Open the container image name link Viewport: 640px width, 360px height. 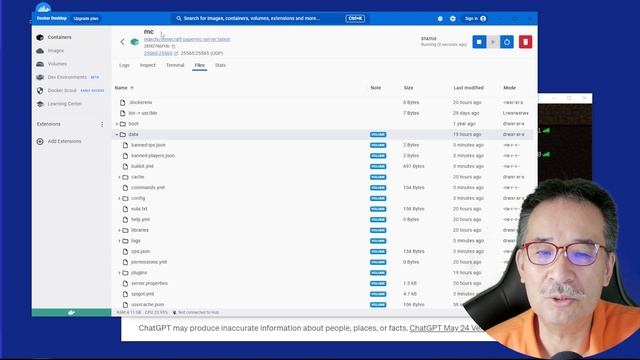point(187,40)
